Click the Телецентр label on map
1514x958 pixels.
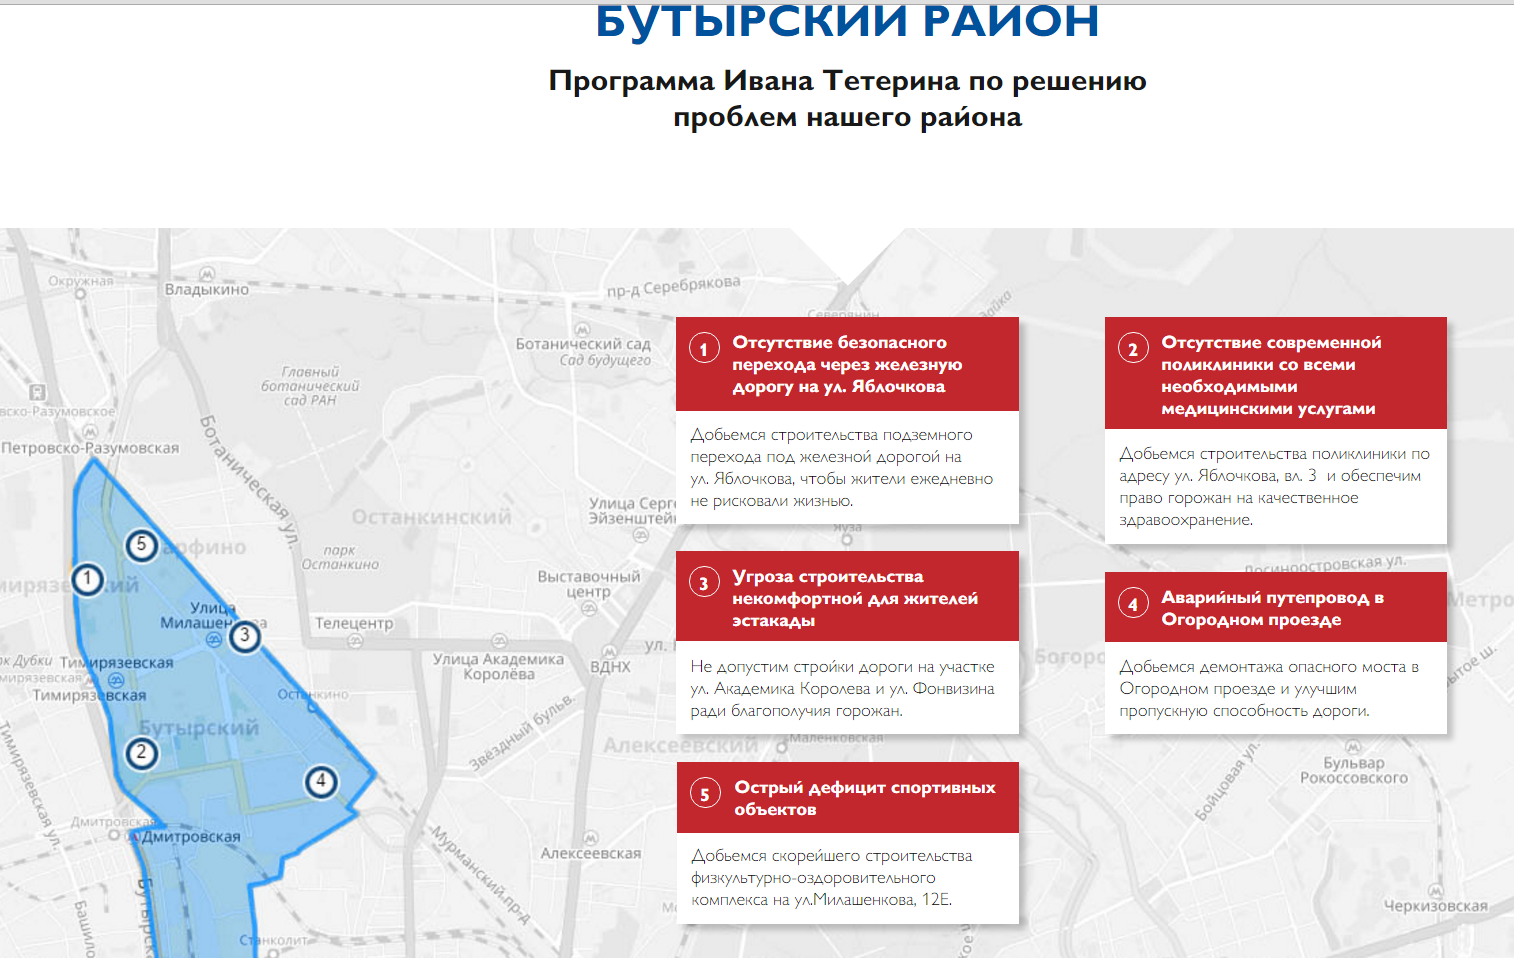tap(354, 623)
